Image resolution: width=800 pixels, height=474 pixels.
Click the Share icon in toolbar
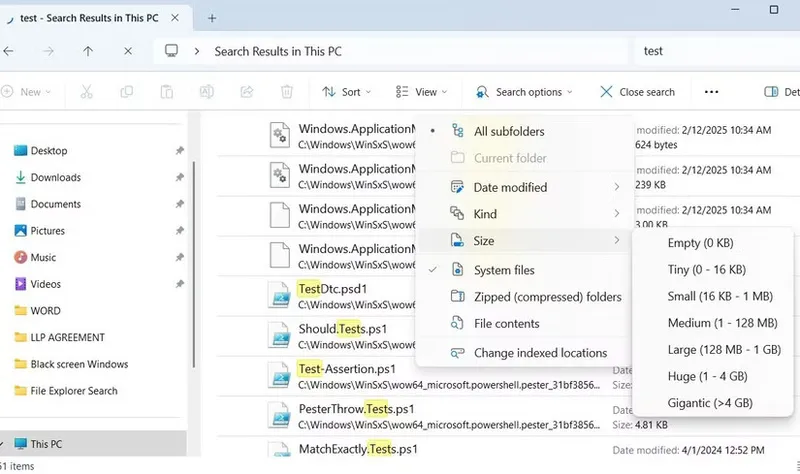(x=247, y=92)
